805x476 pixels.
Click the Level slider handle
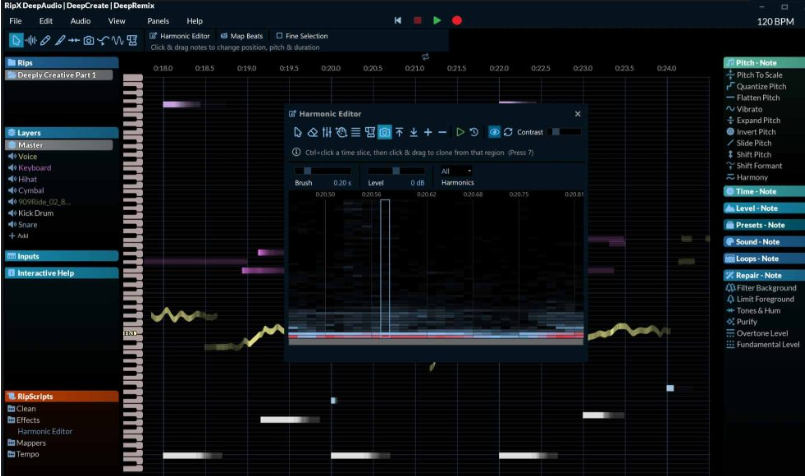tap(396, 171)
